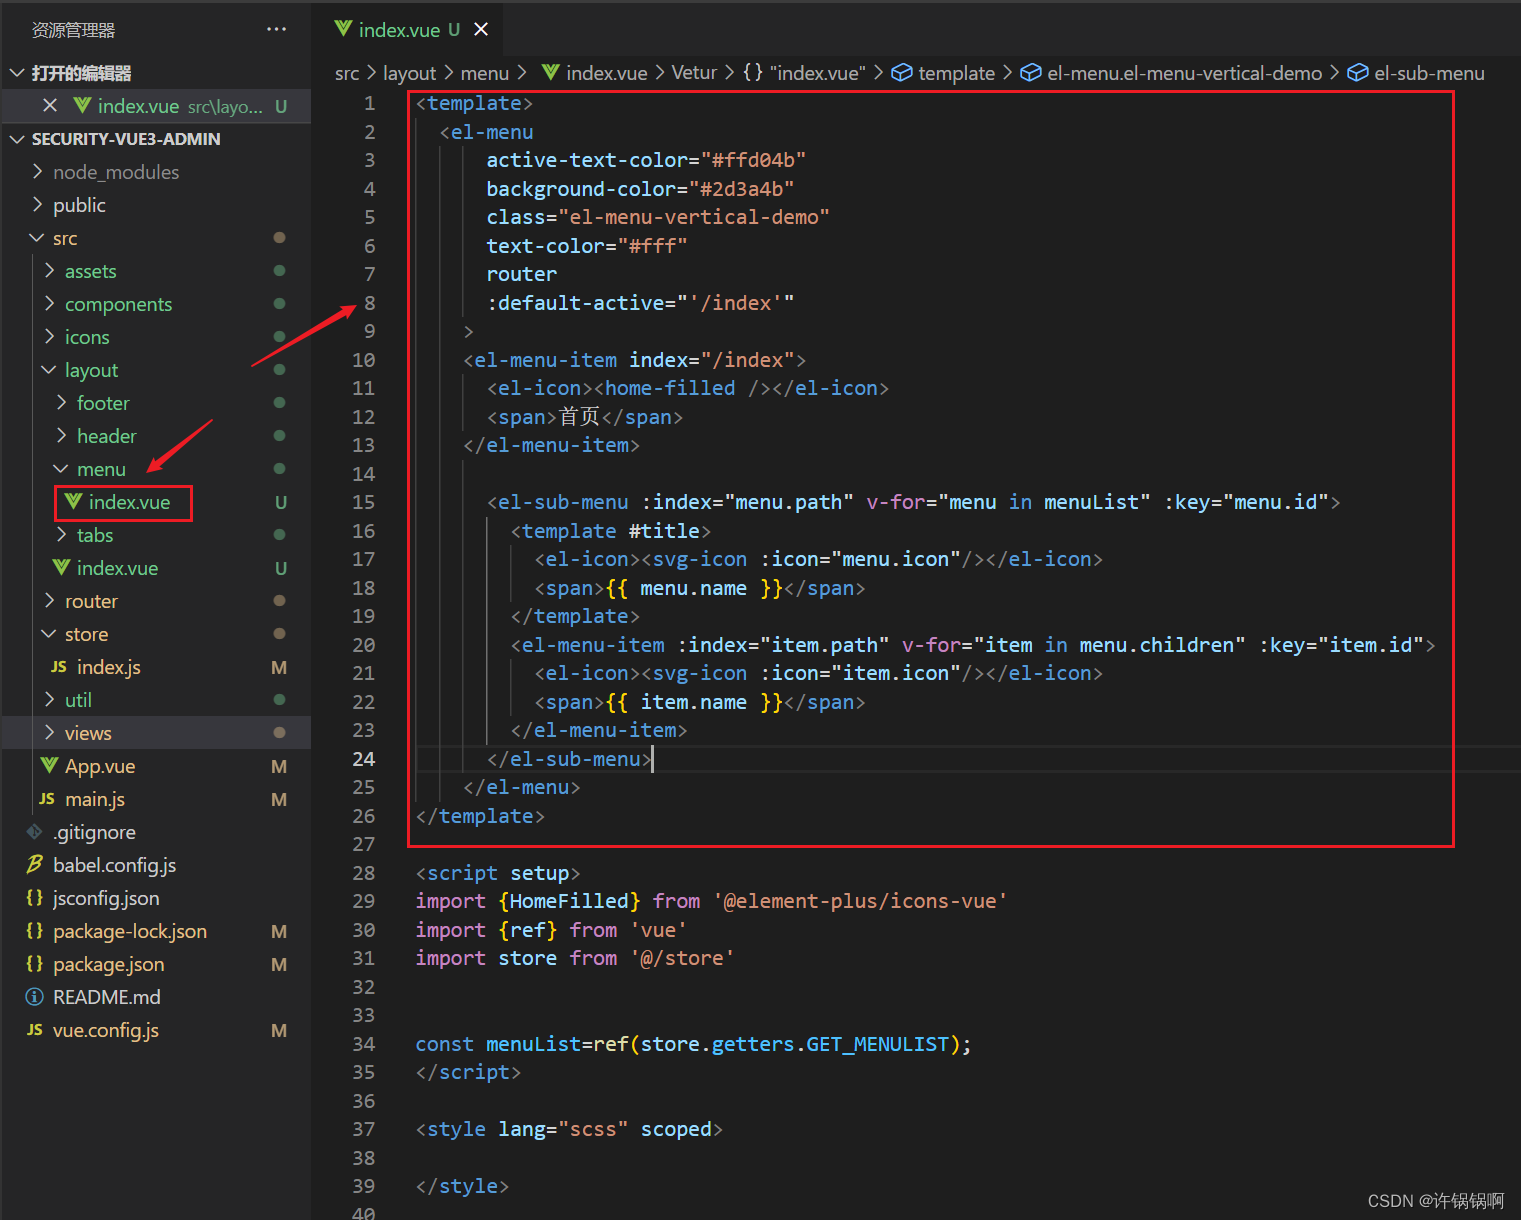Click el-menu.el-menu-vertical-demo breadcrumb symbol
The width and height of the screenshot is (1521, 1220).
[1171, 73]
